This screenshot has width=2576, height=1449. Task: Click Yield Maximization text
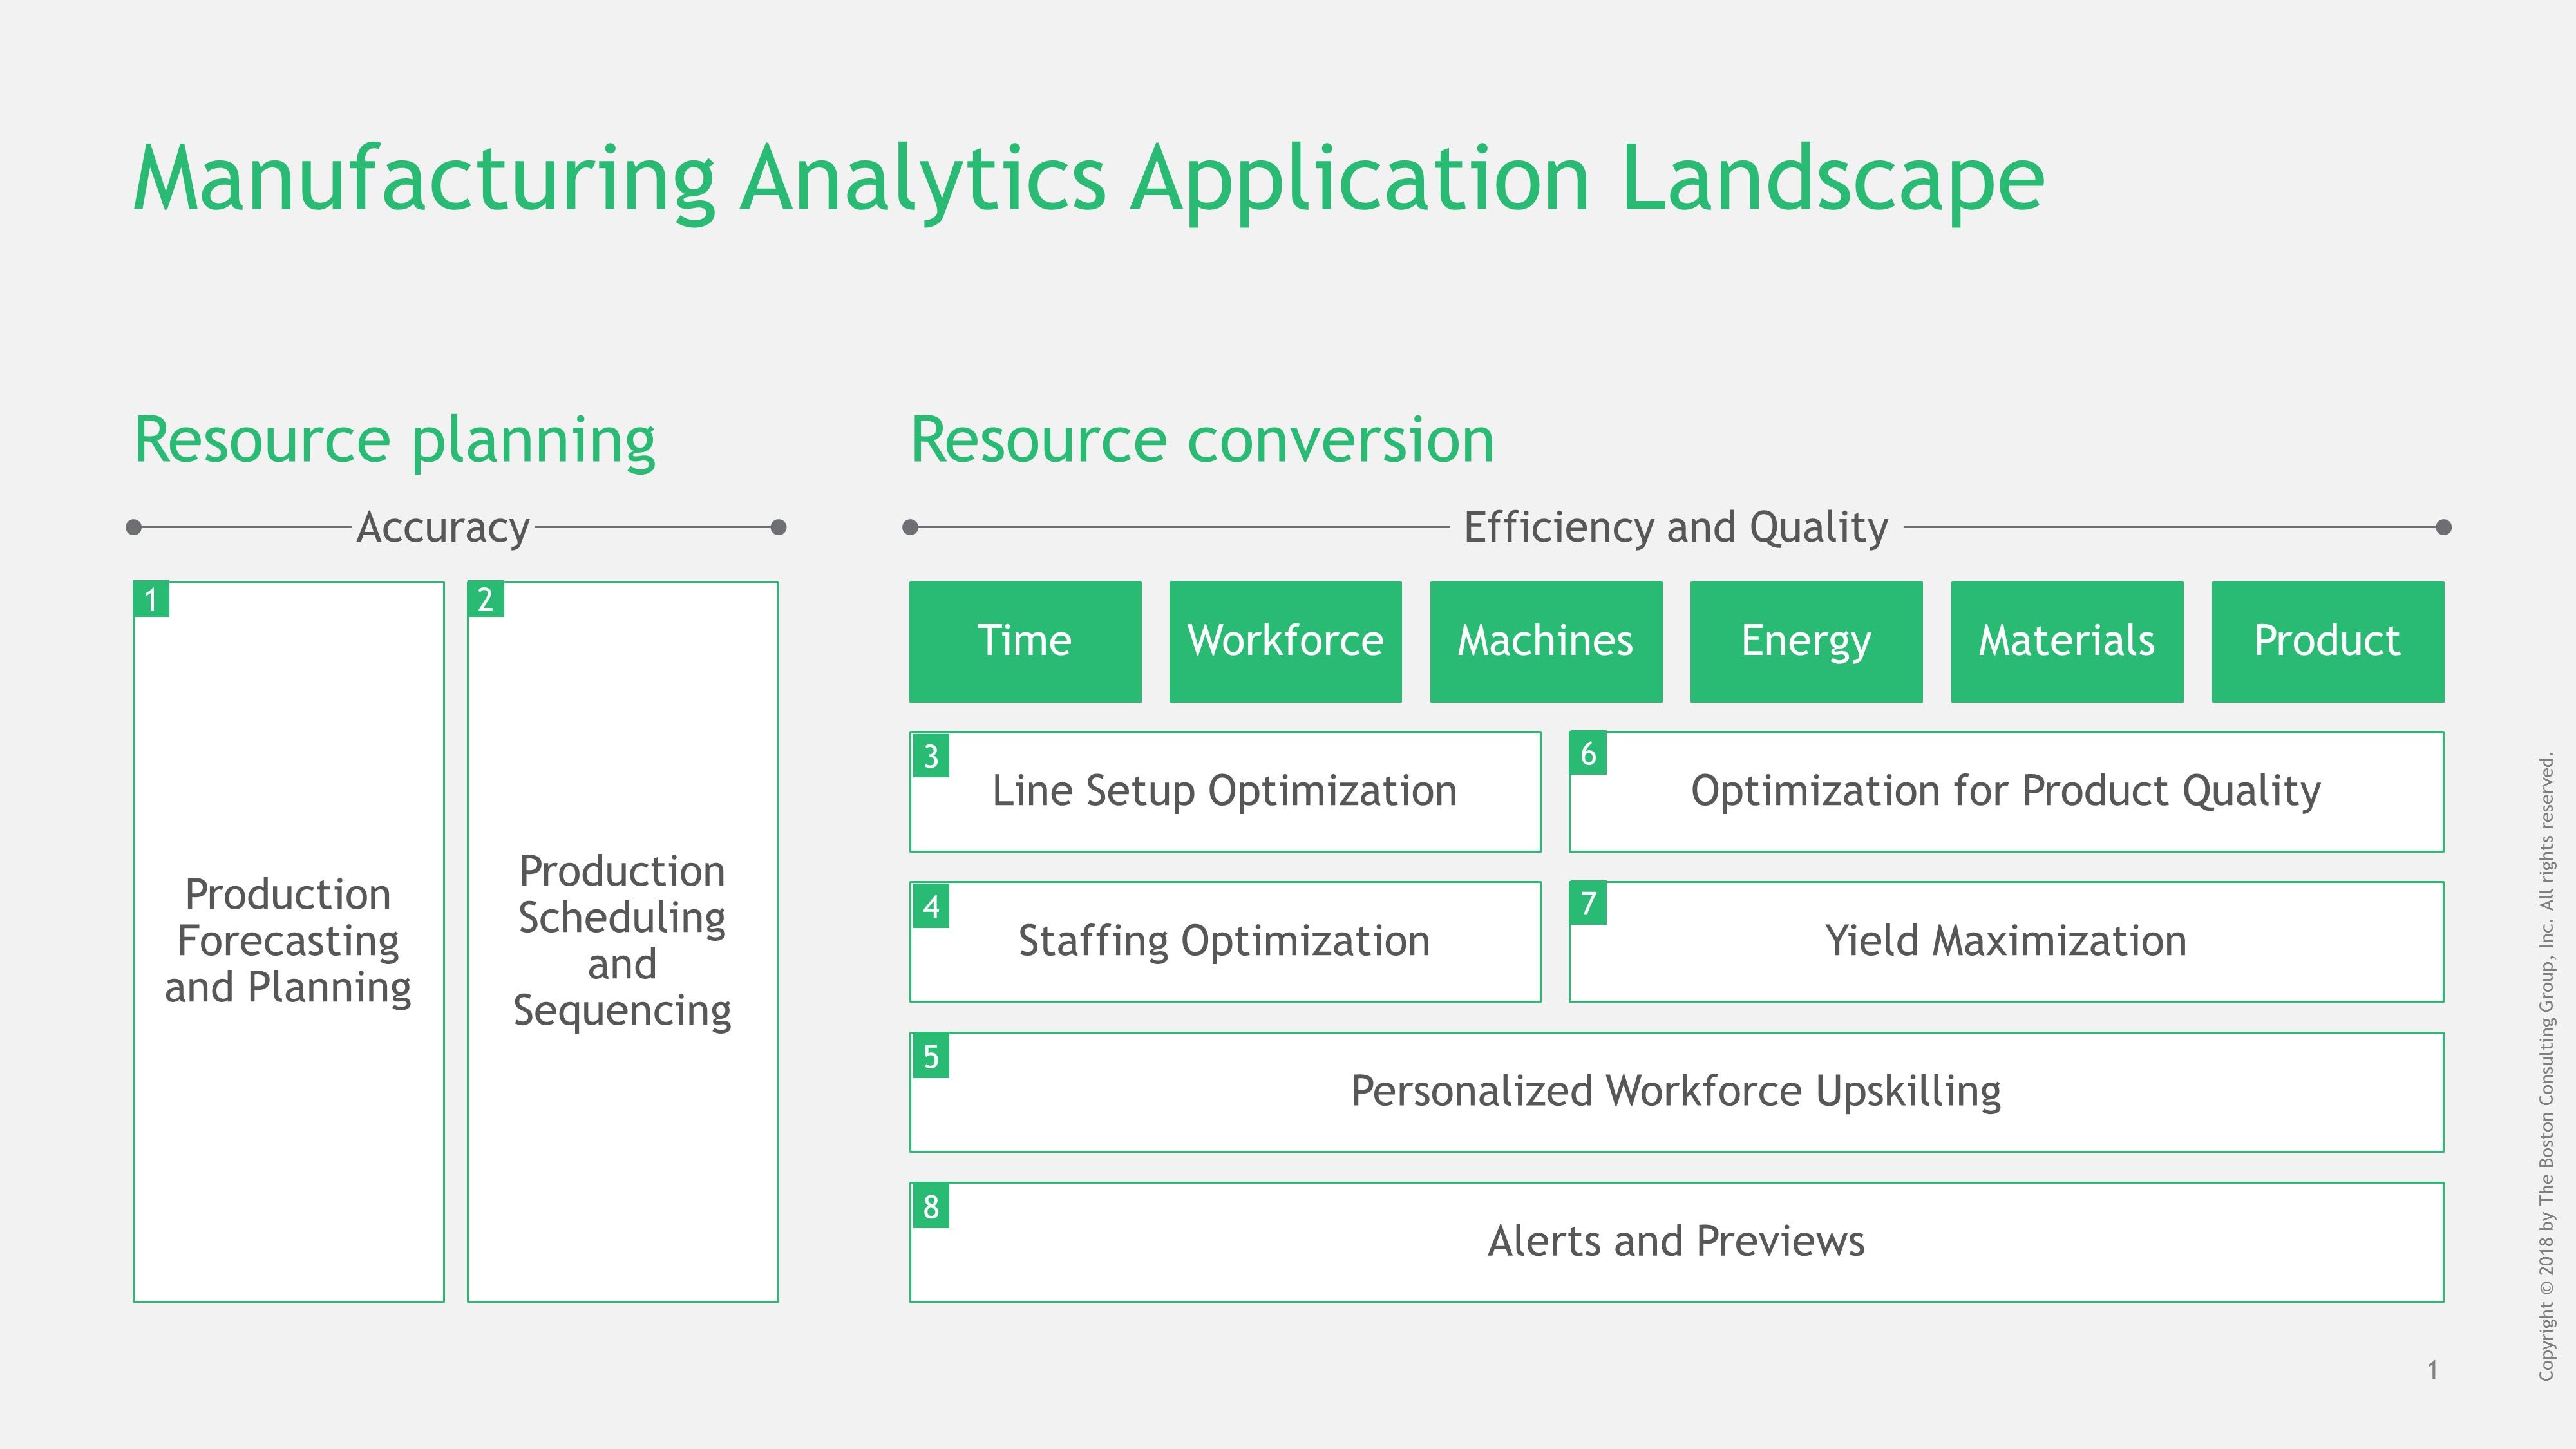pos(2005,941)
